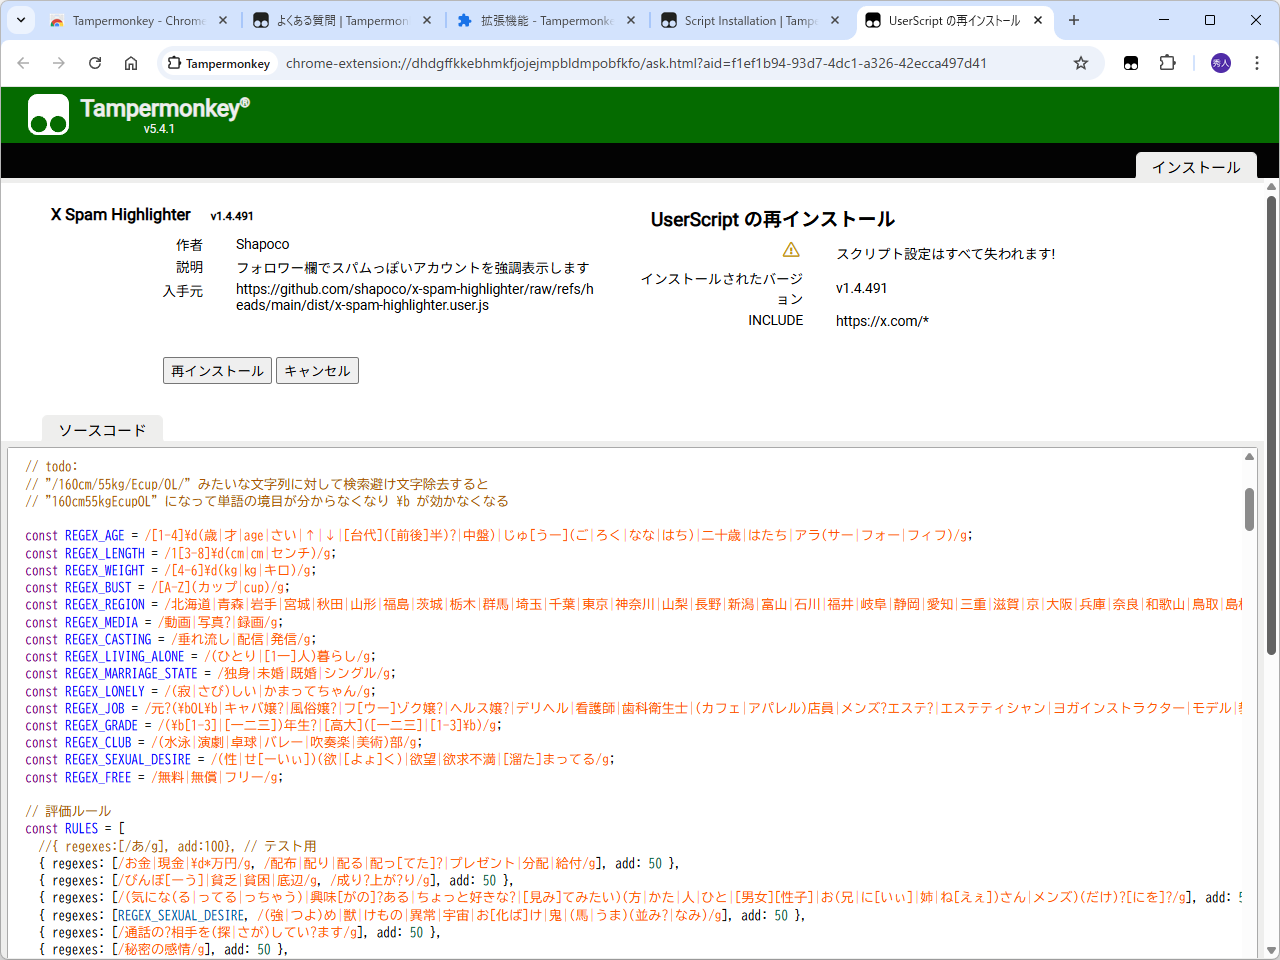
Task: Click the warning triangle icon
Action: click(x=793, y=249)
